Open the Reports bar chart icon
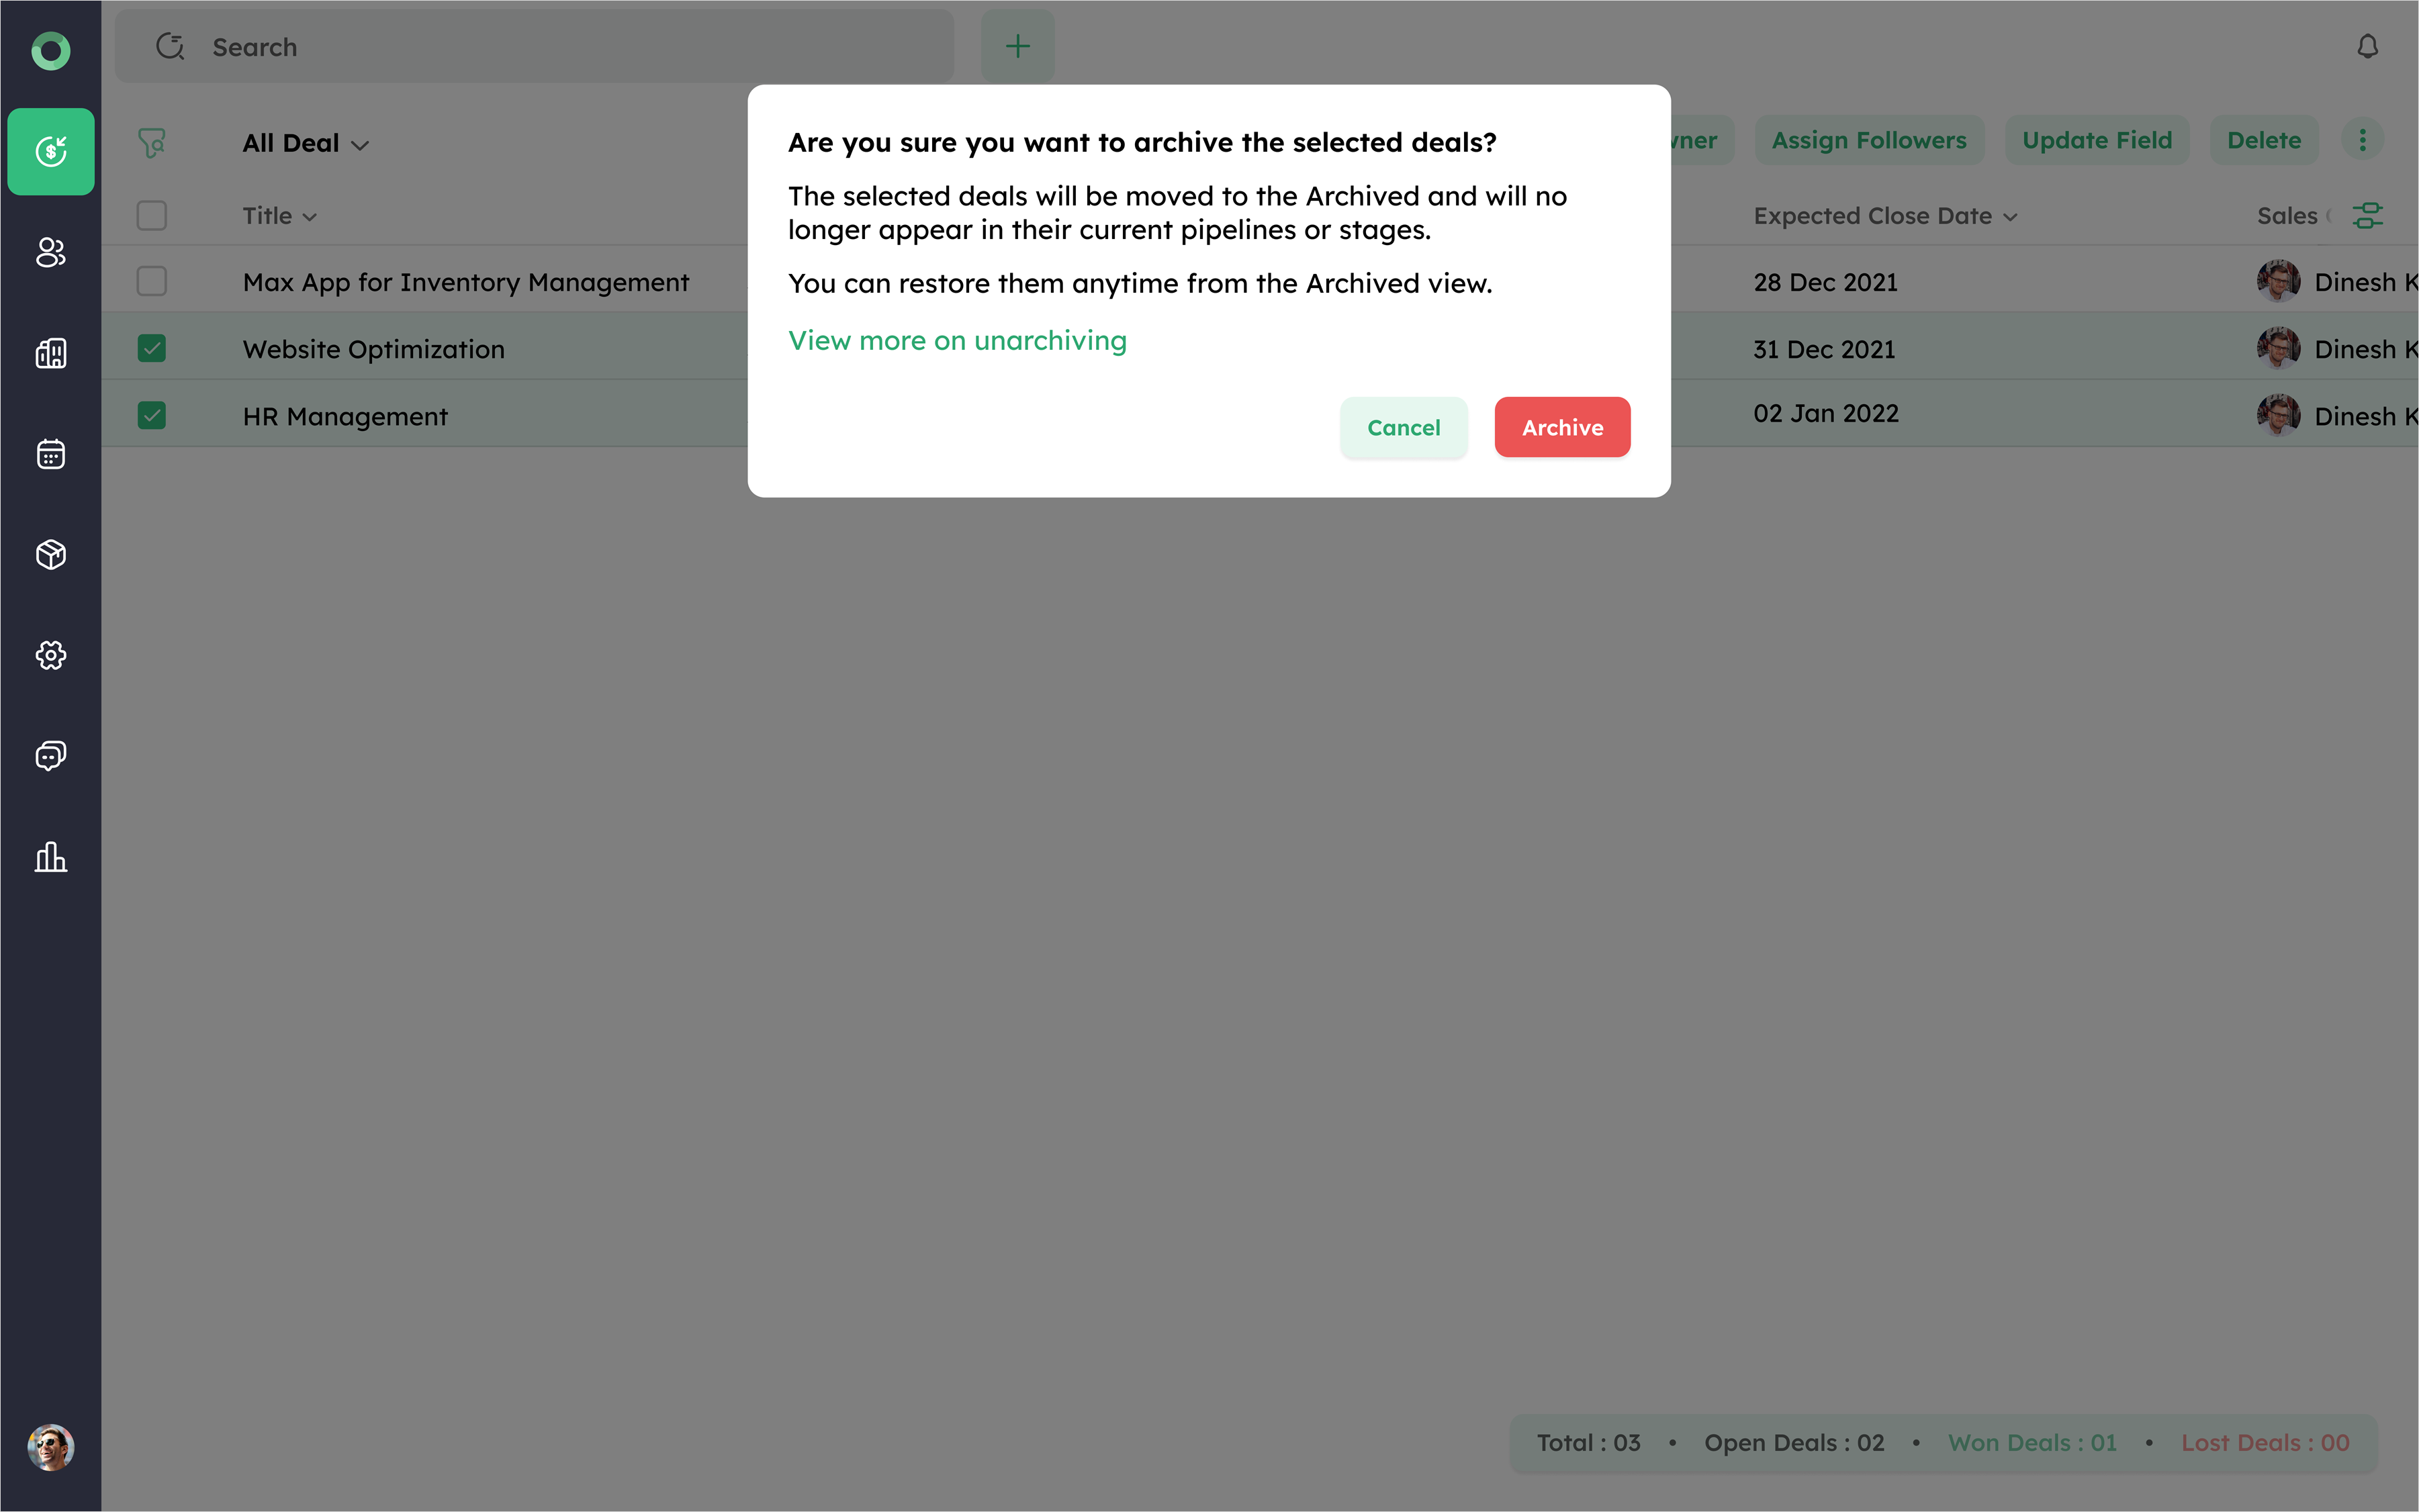This screenshot has width=2419, height=1512. pyautogui.click(x=51, y=857)
